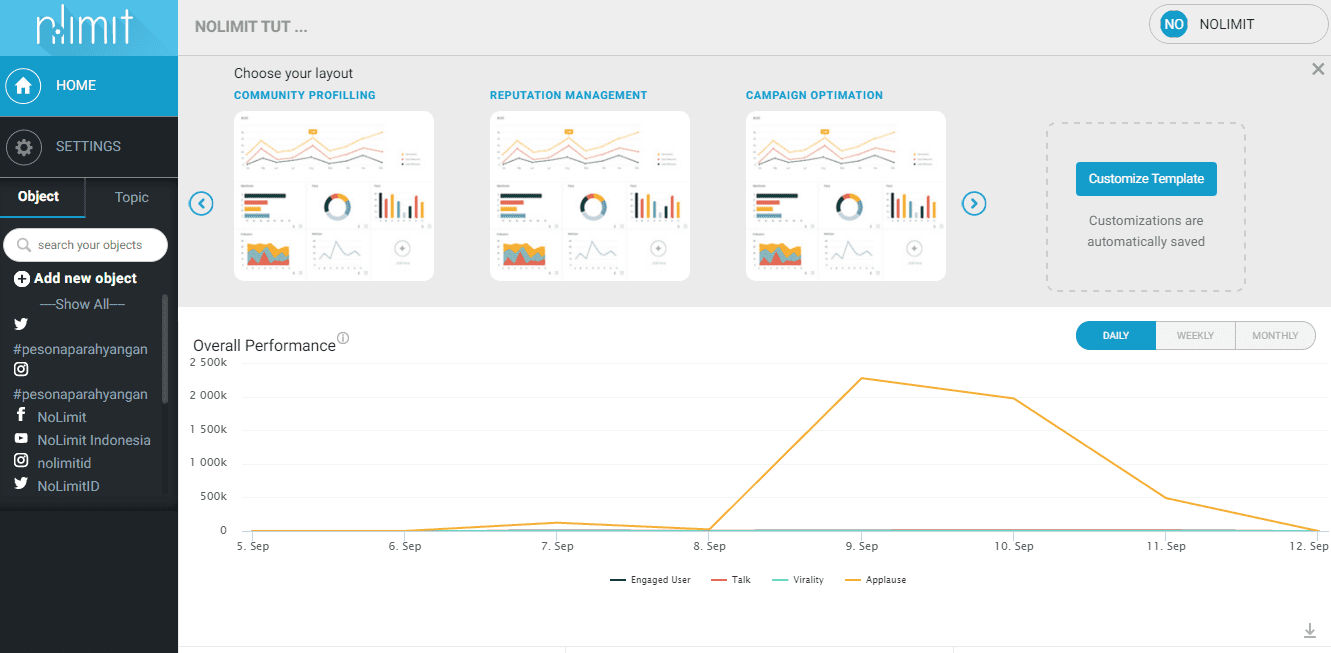
Task: Select the NoLimit Facebook object
Action: tap(62, 417)
